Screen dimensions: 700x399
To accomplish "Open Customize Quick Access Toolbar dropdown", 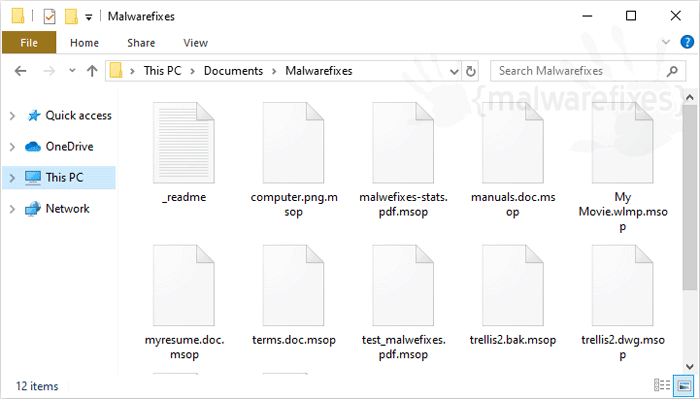I will tap(89, 17).
